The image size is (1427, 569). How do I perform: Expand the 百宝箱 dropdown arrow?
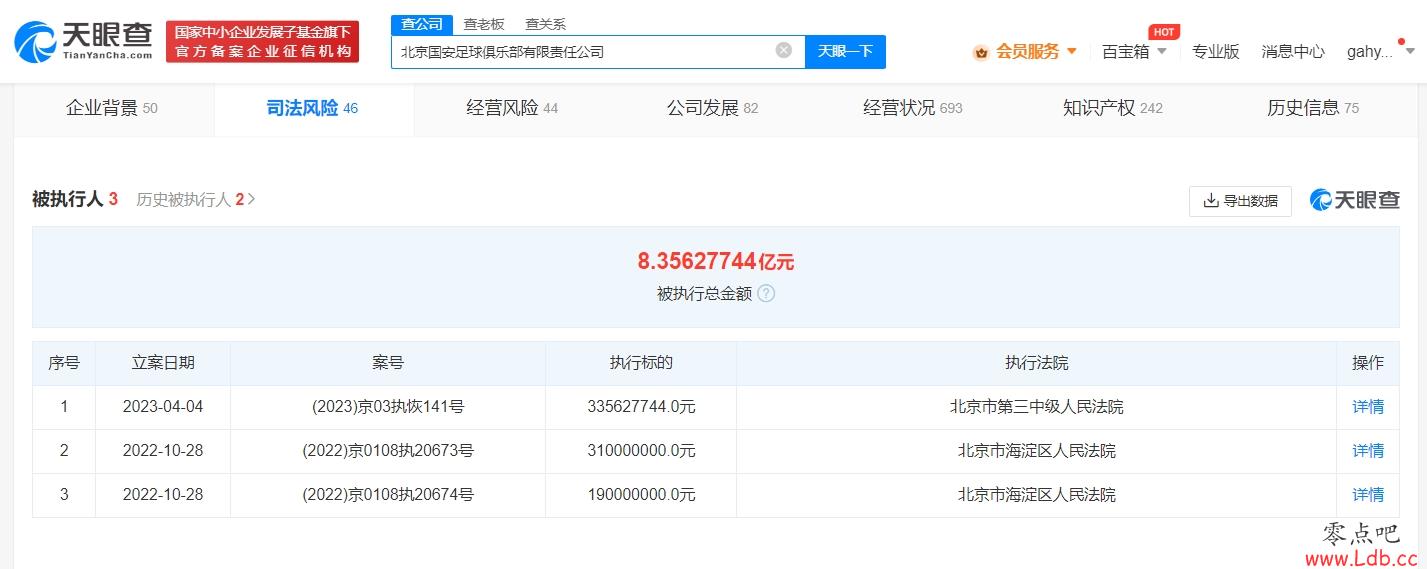click(1161, 51)
